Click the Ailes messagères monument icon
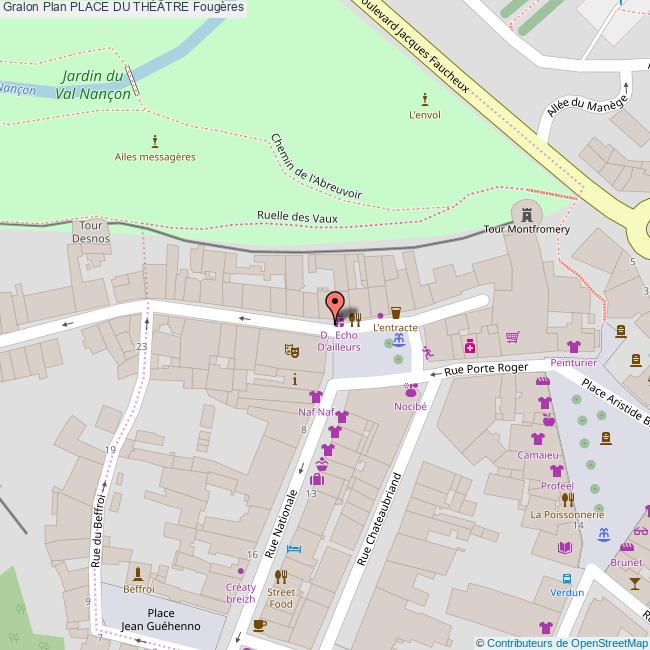 155,141
